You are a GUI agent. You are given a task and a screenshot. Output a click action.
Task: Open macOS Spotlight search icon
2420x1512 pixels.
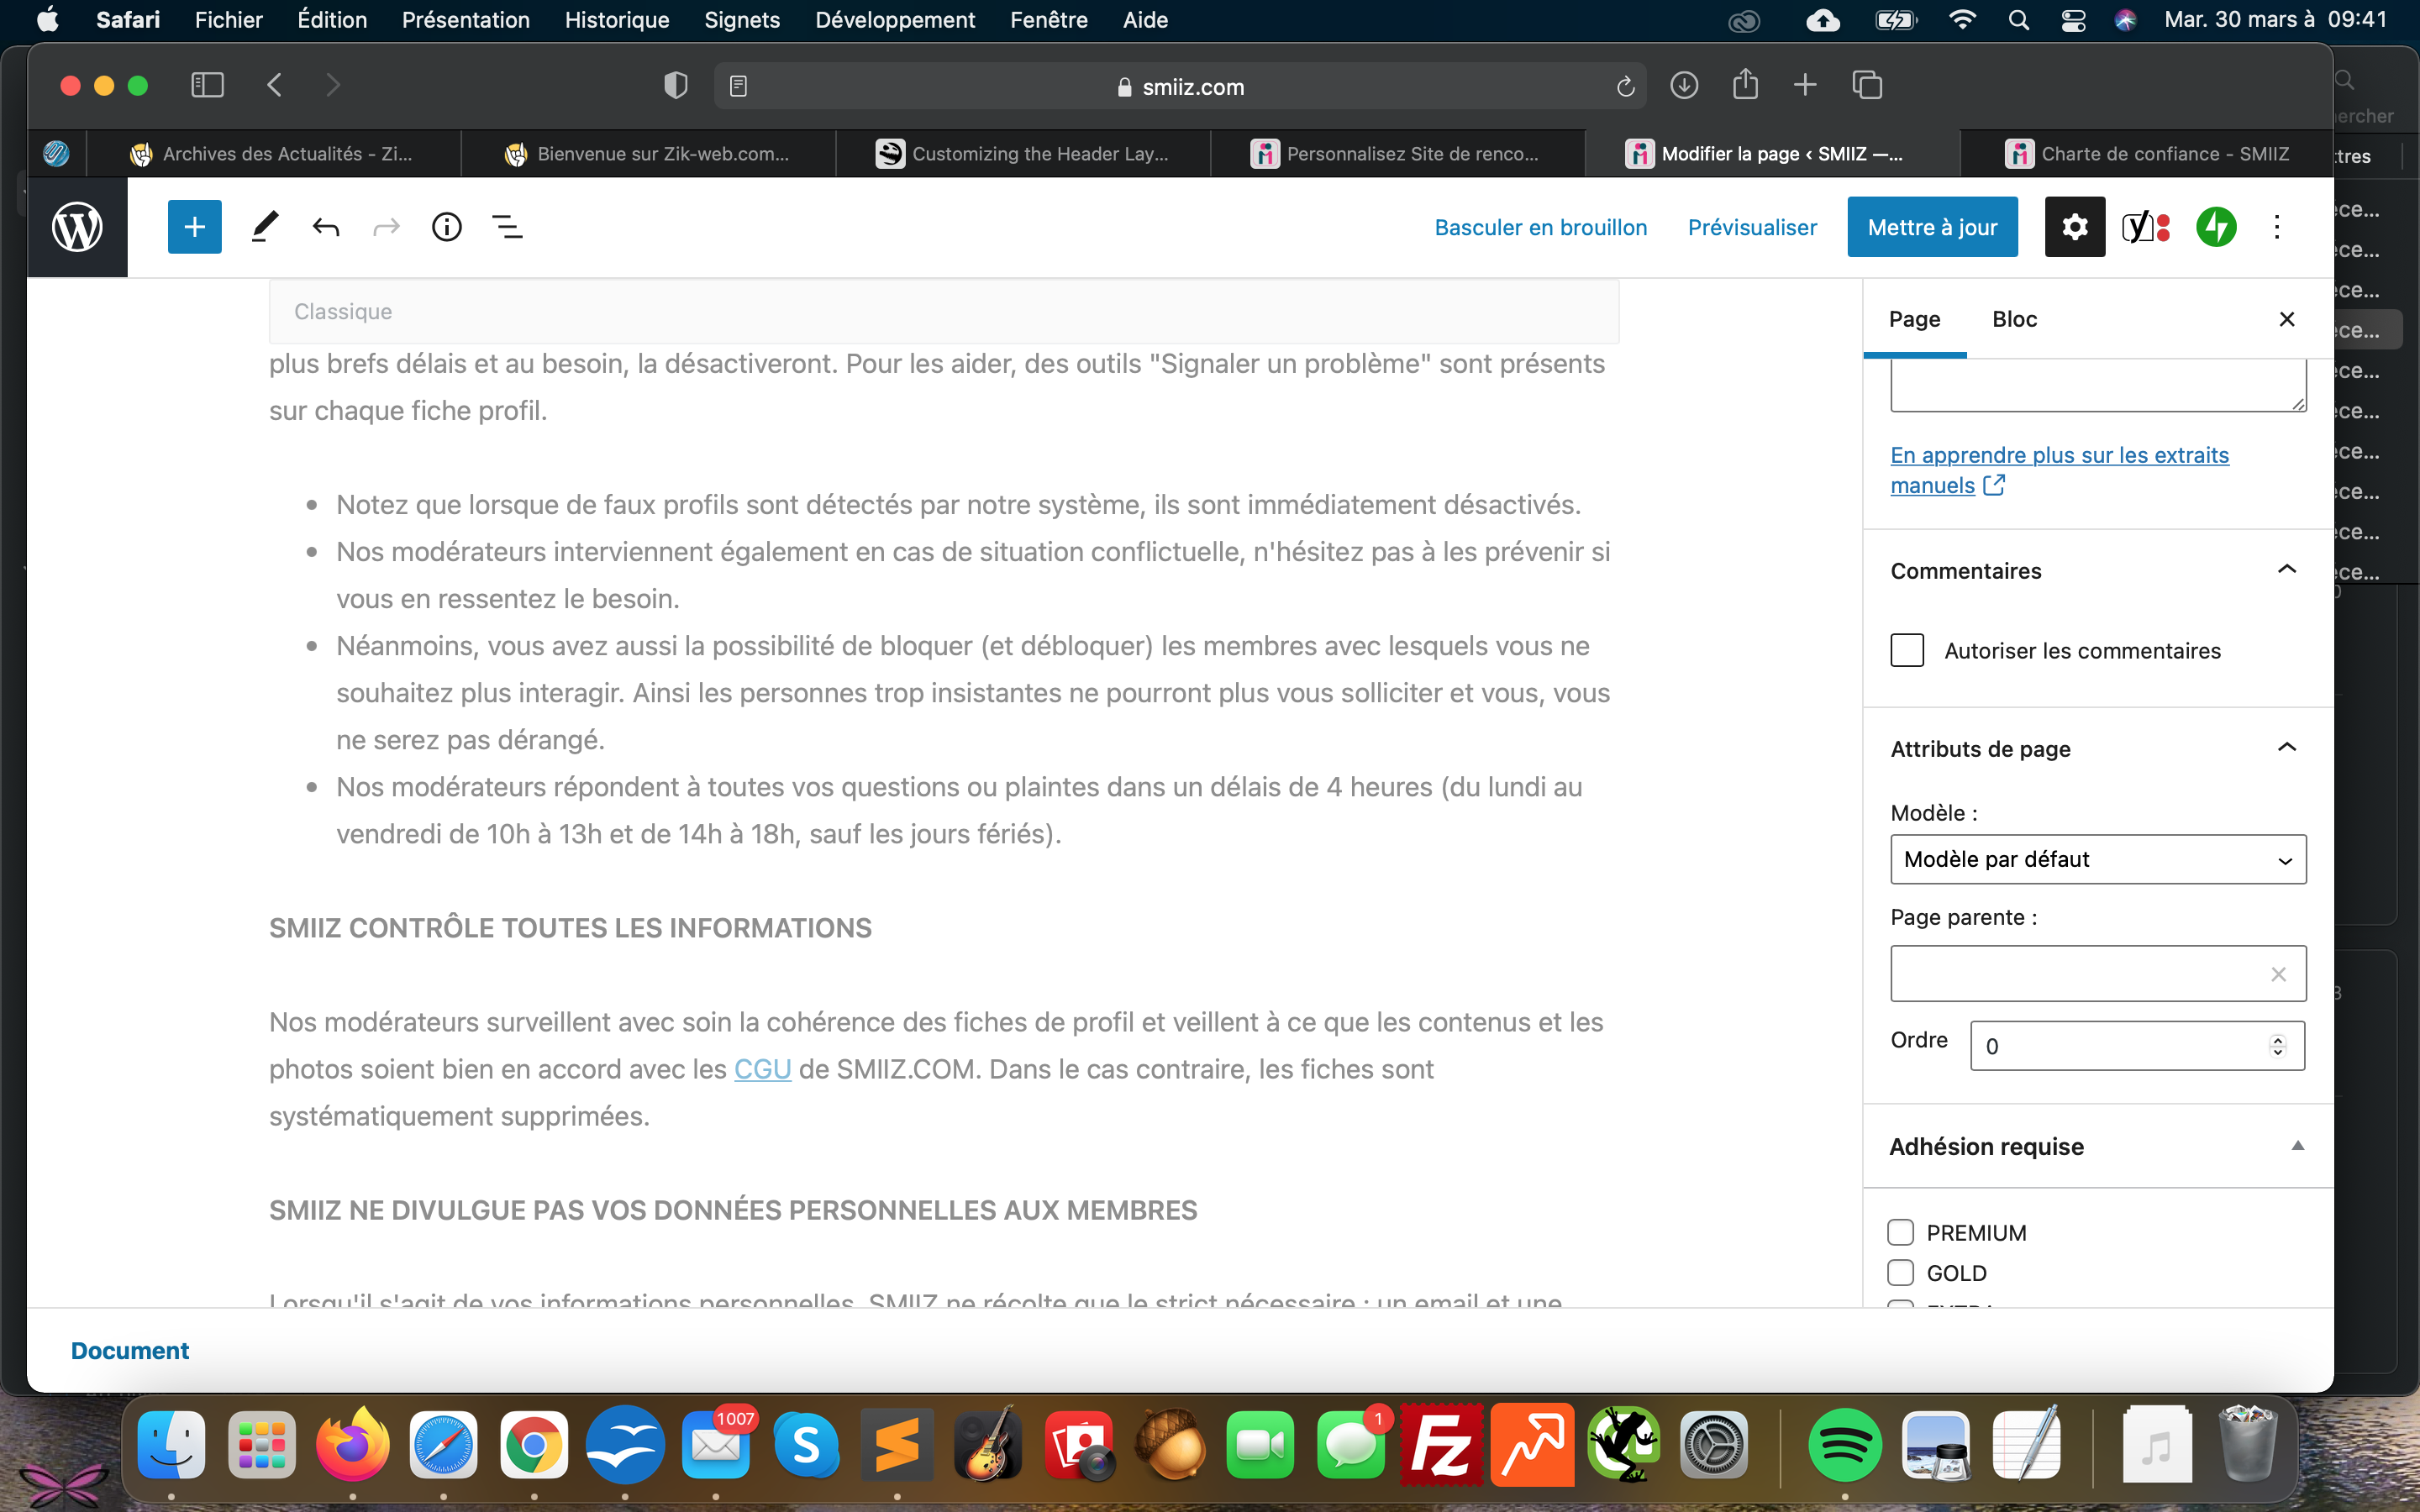point(2019,20)
